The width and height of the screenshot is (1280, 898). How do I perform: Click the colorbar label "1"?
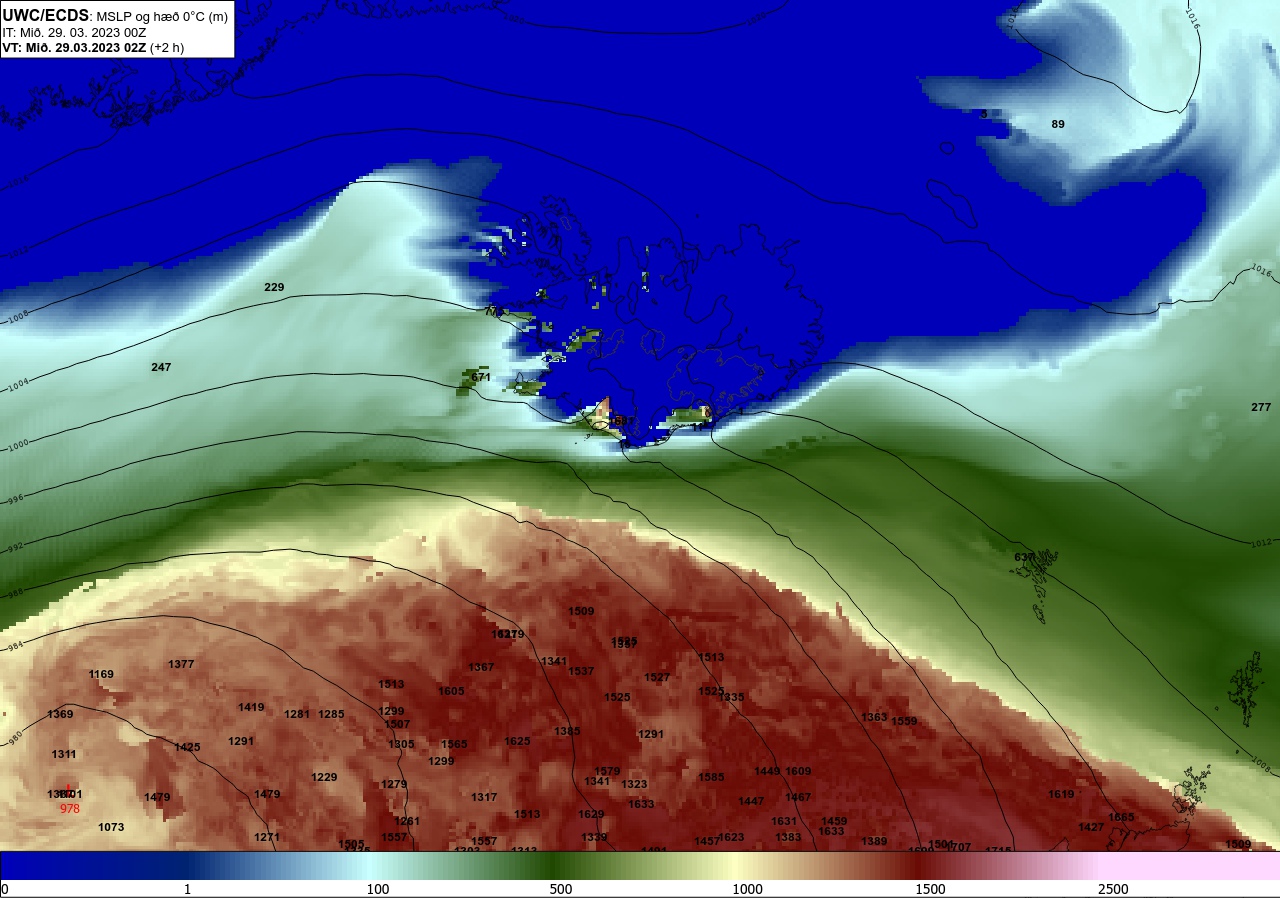click(x=187, y=889)
